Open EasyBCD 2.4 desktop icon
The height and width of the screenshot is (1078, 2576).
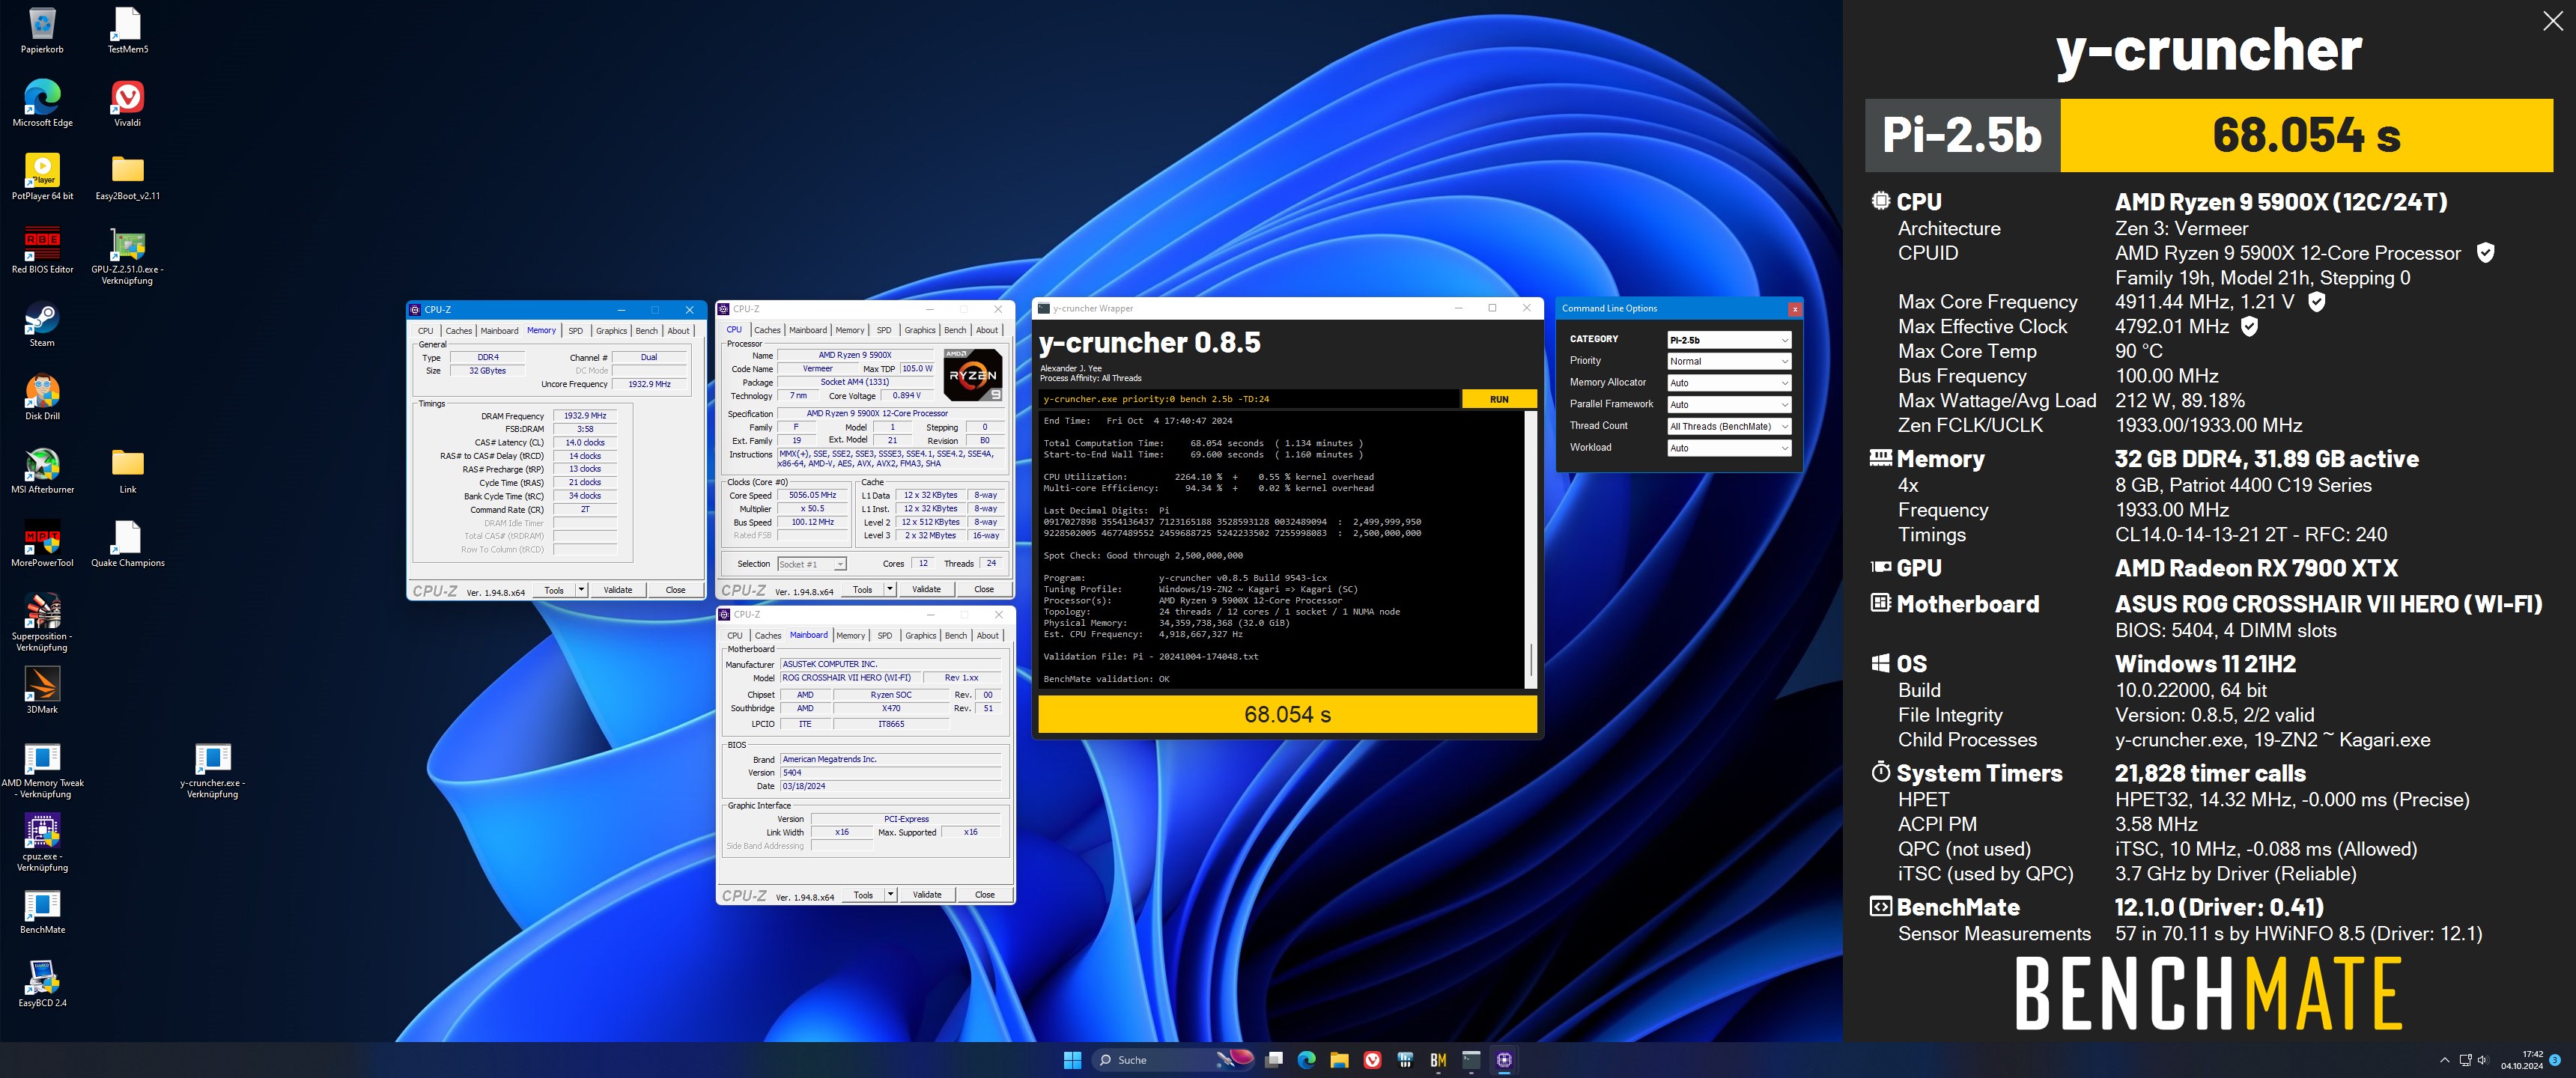coord(42,983)
